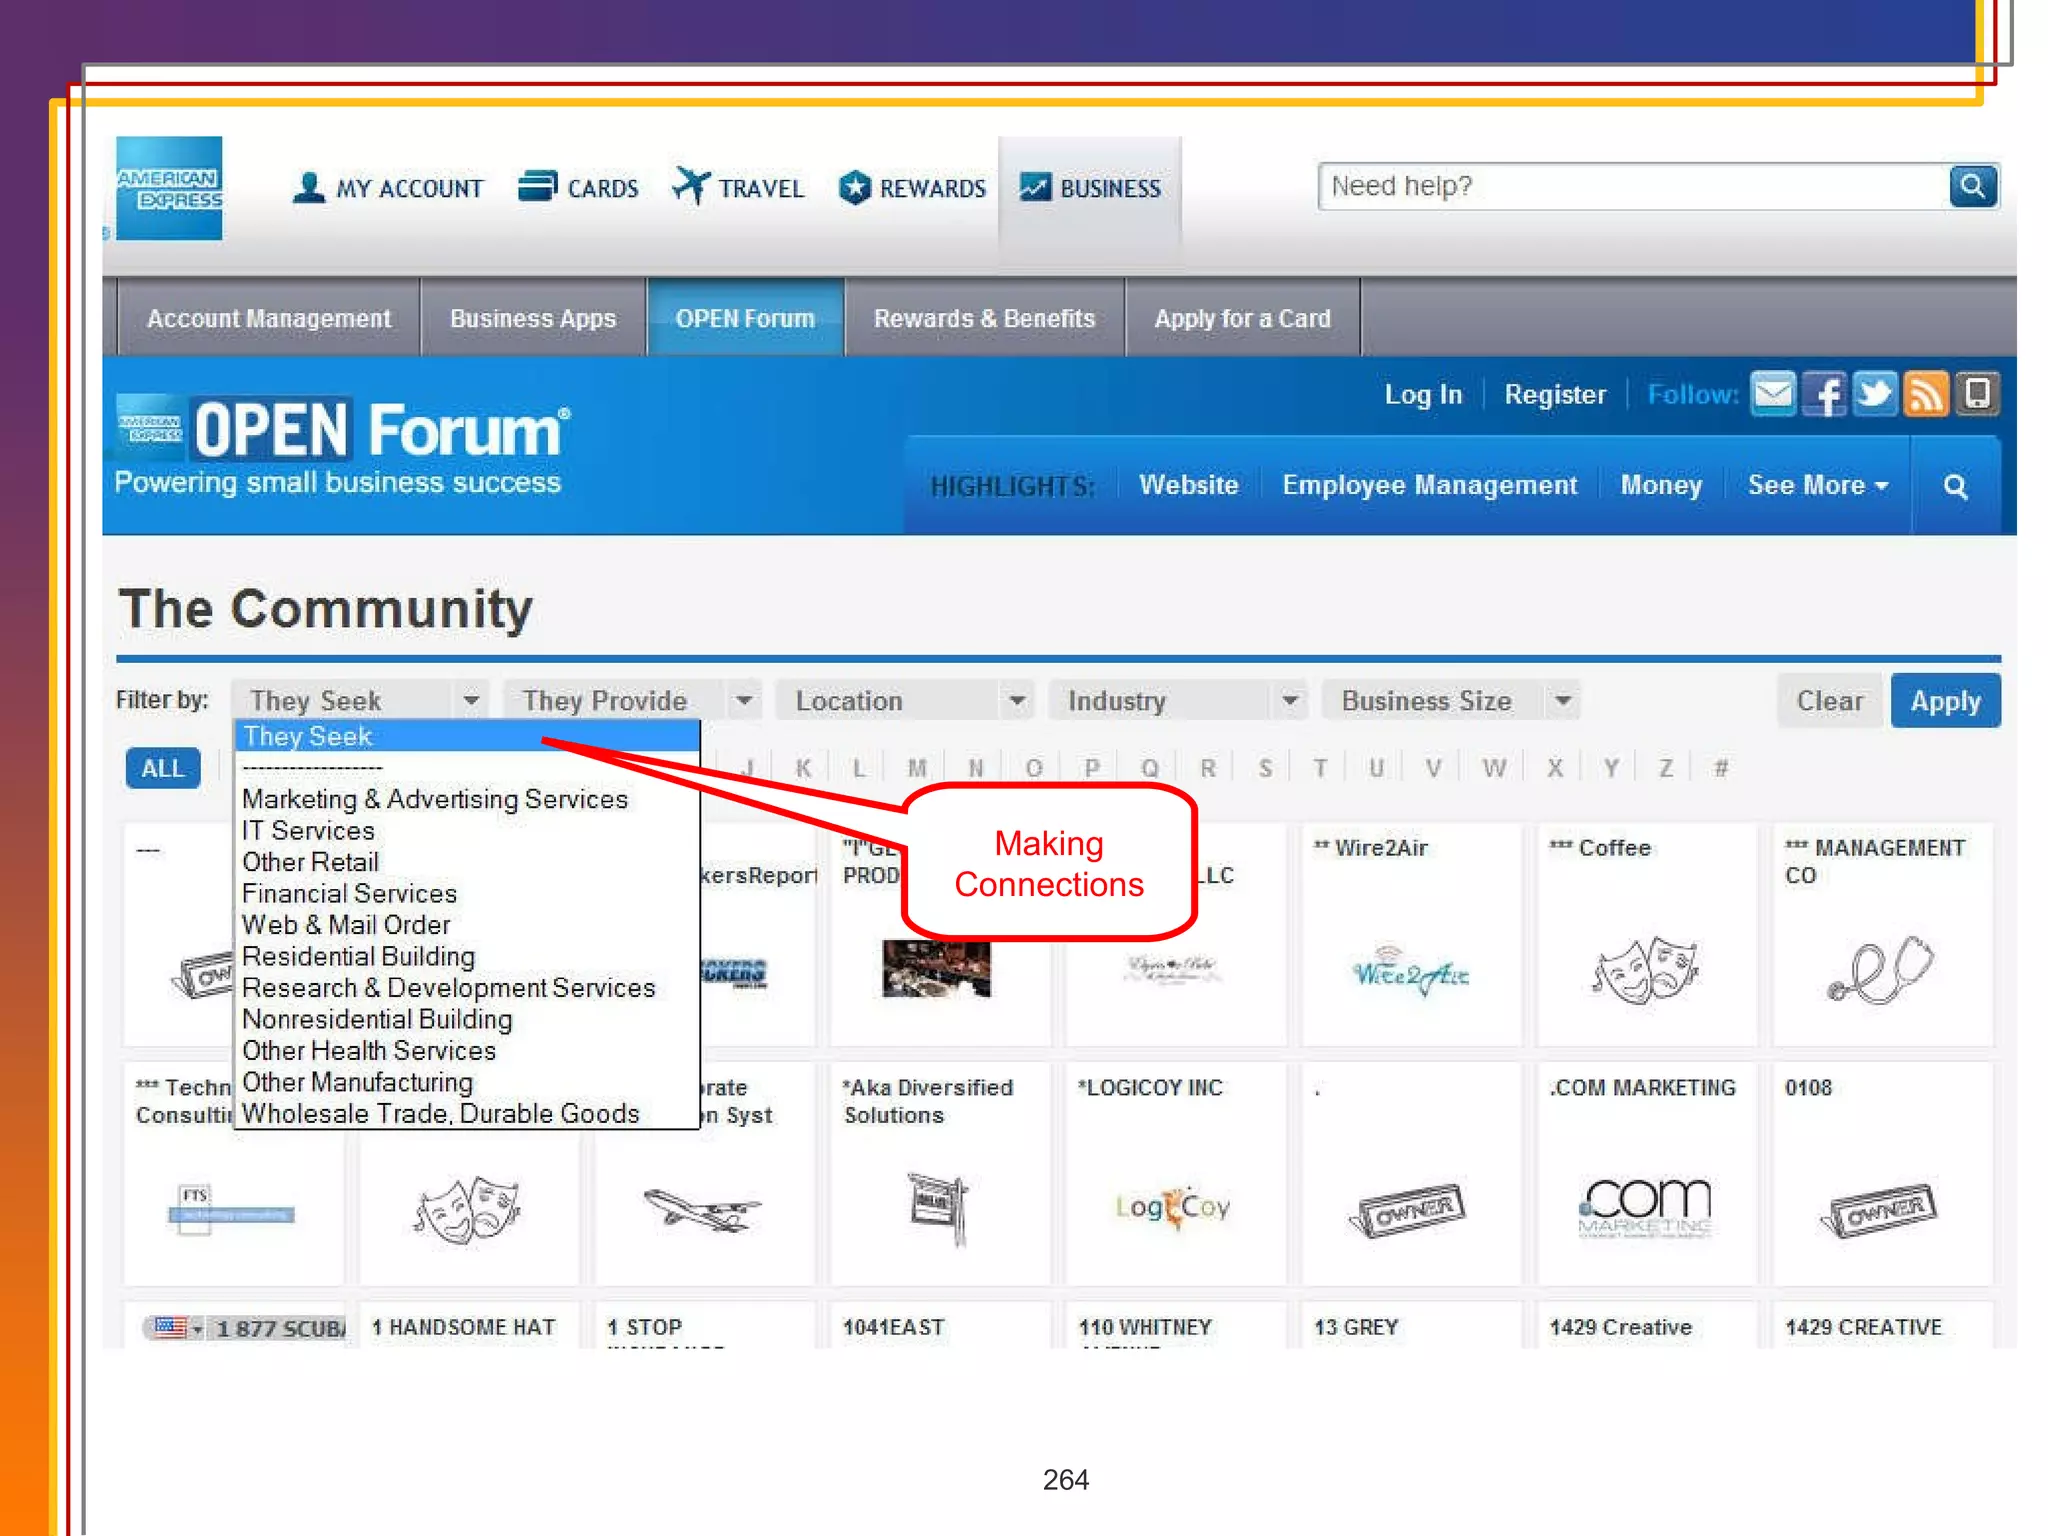Click the mobile device follow icon
The image size is (2048, 1536).
(x=1977, y=394)
